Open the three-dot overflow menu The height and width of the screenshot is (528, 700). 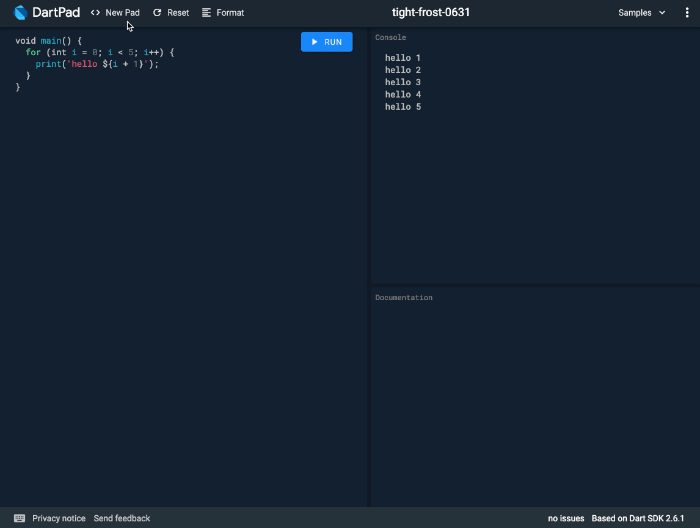686,13
